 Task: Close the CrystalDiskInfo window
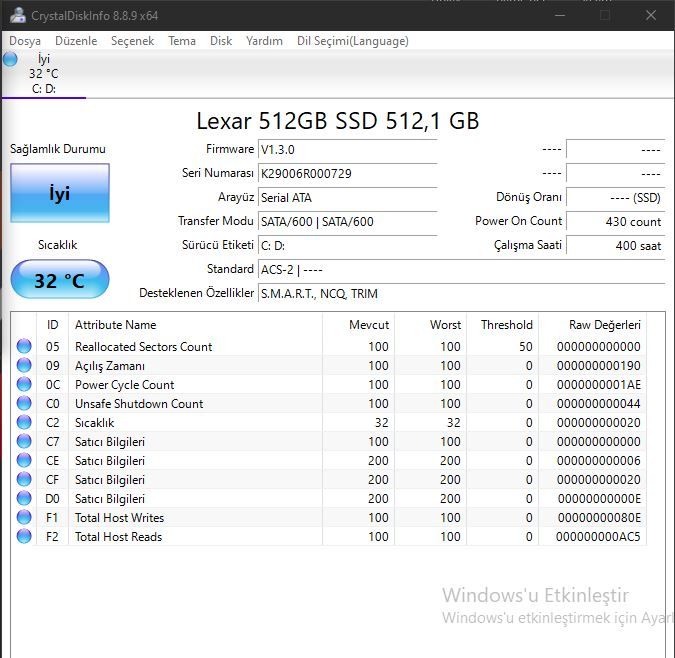tap(651, 15)
